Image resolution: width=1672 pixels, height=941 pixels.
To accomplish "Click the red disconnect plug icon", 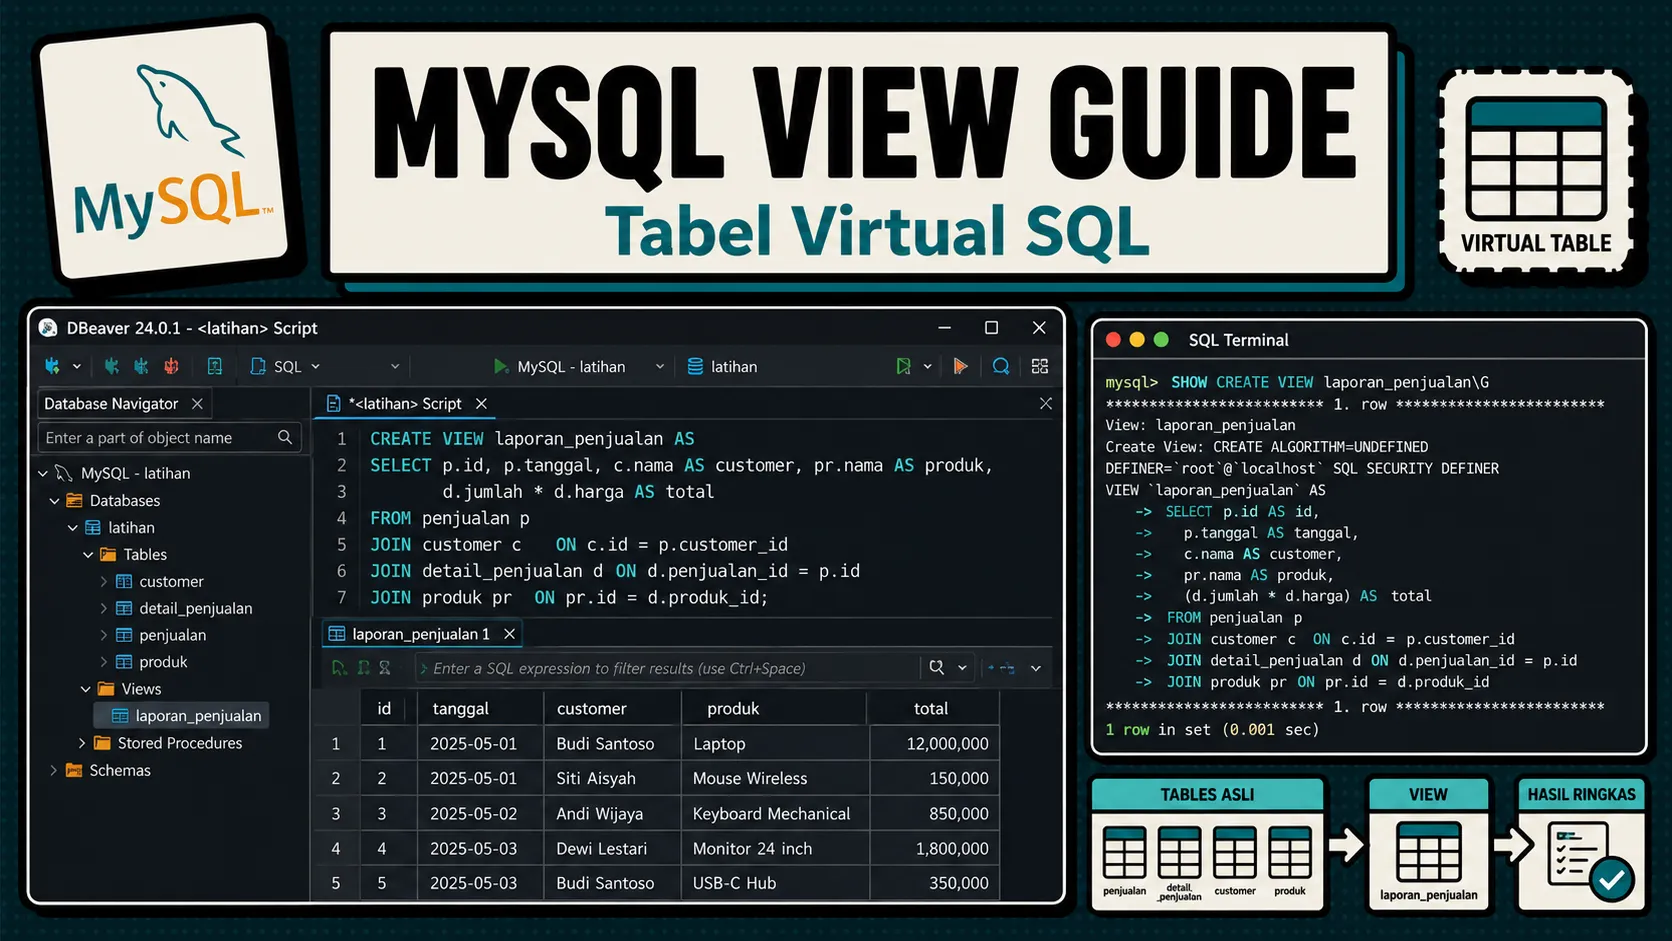I will point(171,366).
